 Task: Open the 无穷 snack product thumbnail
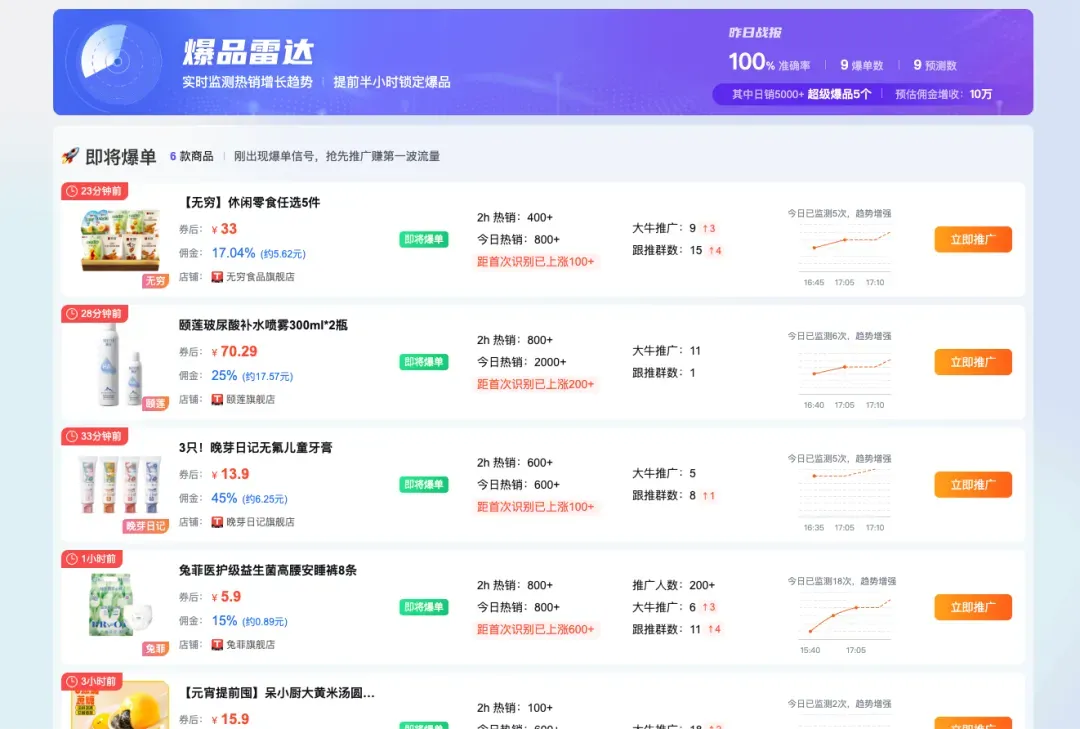tap(121, 240)
